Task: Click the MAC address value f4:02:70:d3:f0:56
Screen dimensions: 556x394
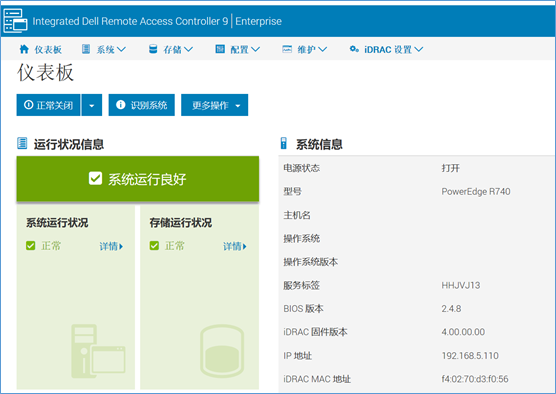Action: [x=475, y=379]
